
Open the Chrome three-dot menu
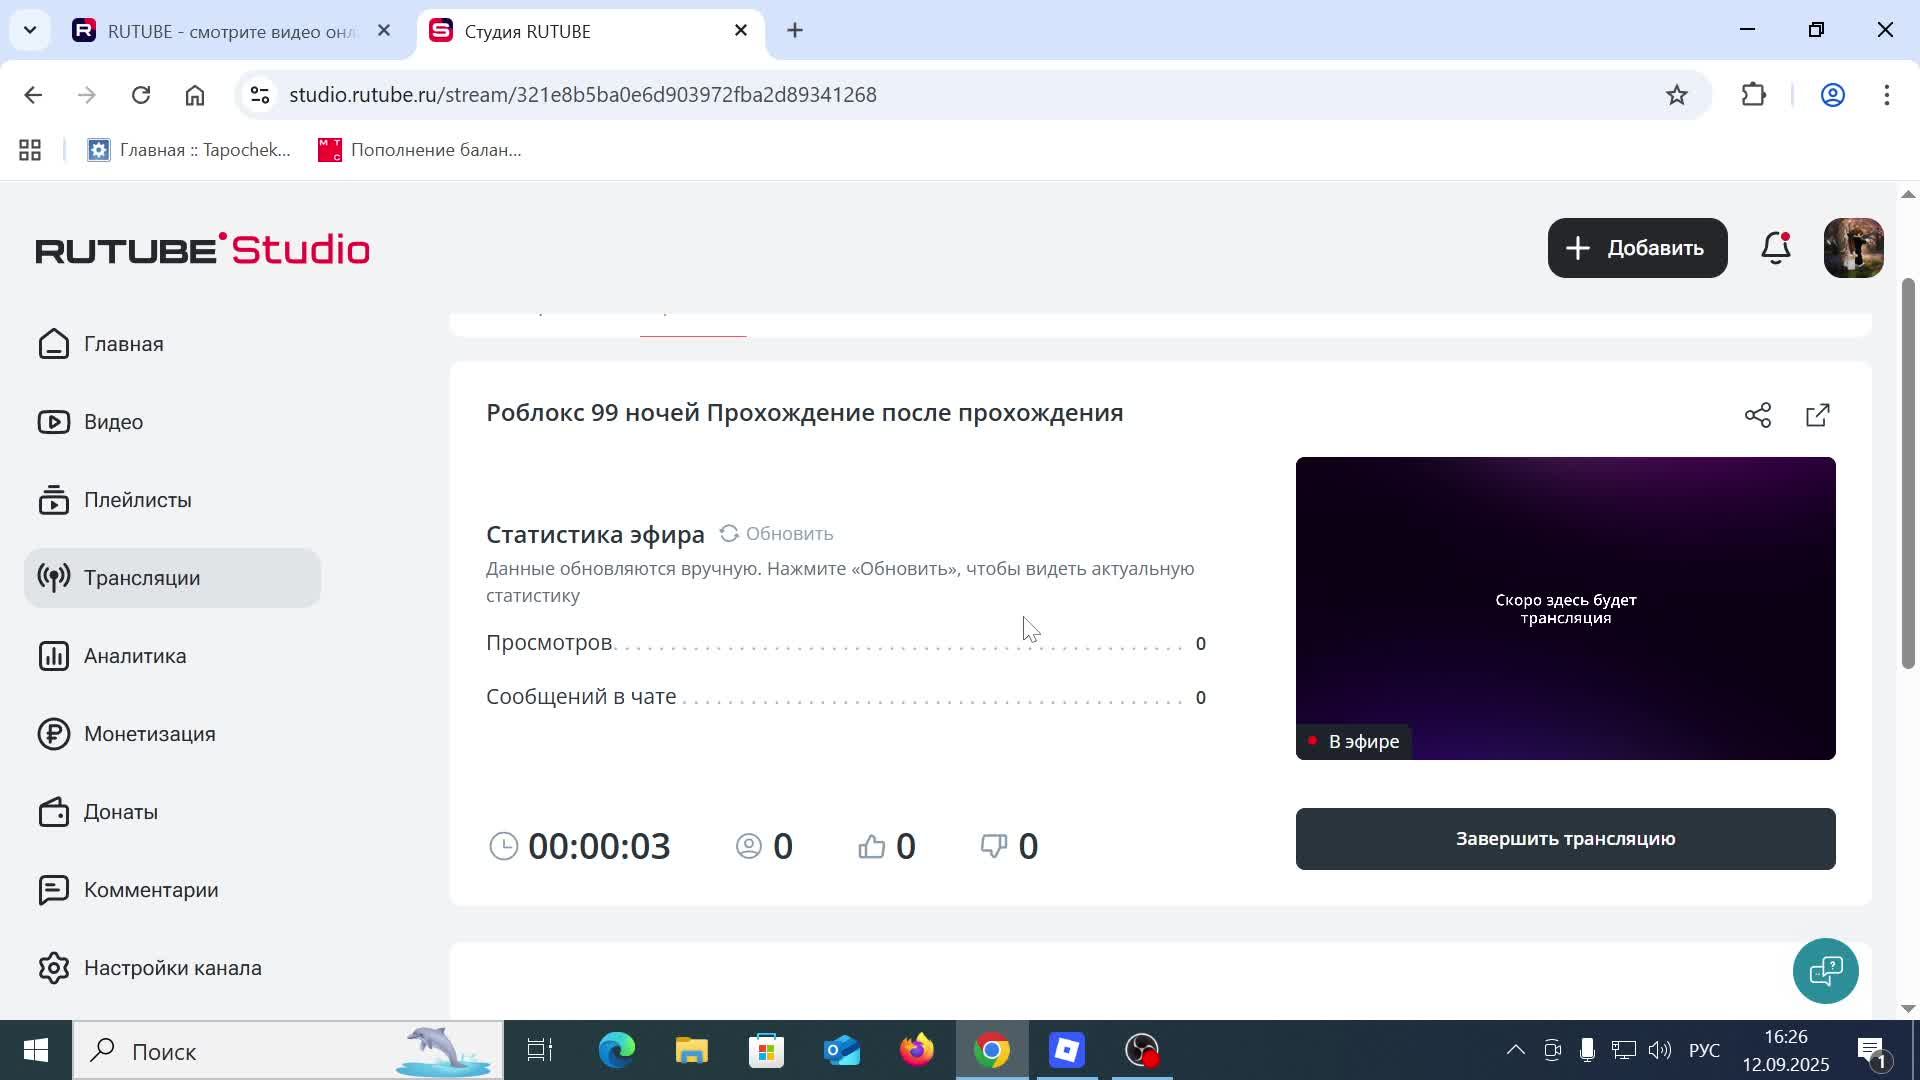1888,94
